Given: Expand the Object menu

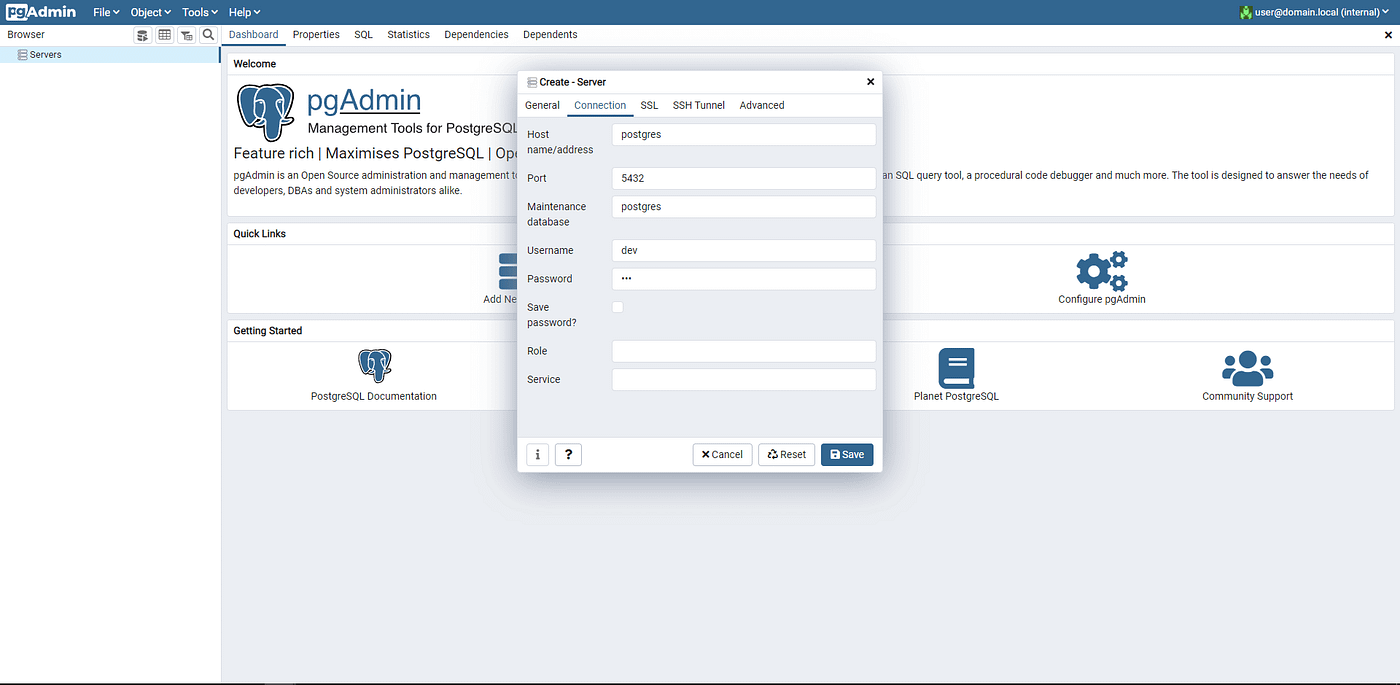Looking at the screenshot, I should tap(150, 12).
